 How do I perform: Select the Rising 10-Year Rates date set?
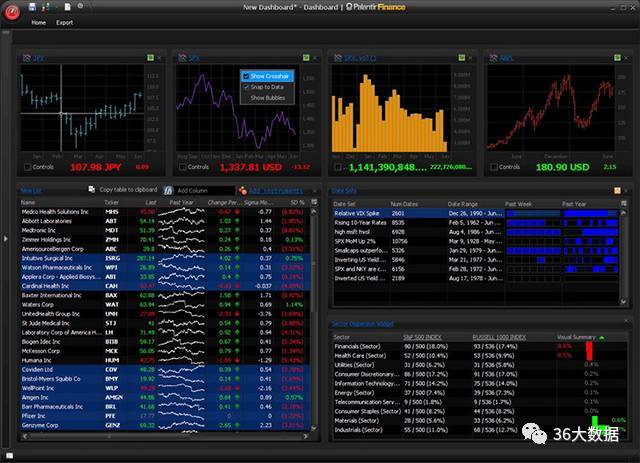point(476,223)
